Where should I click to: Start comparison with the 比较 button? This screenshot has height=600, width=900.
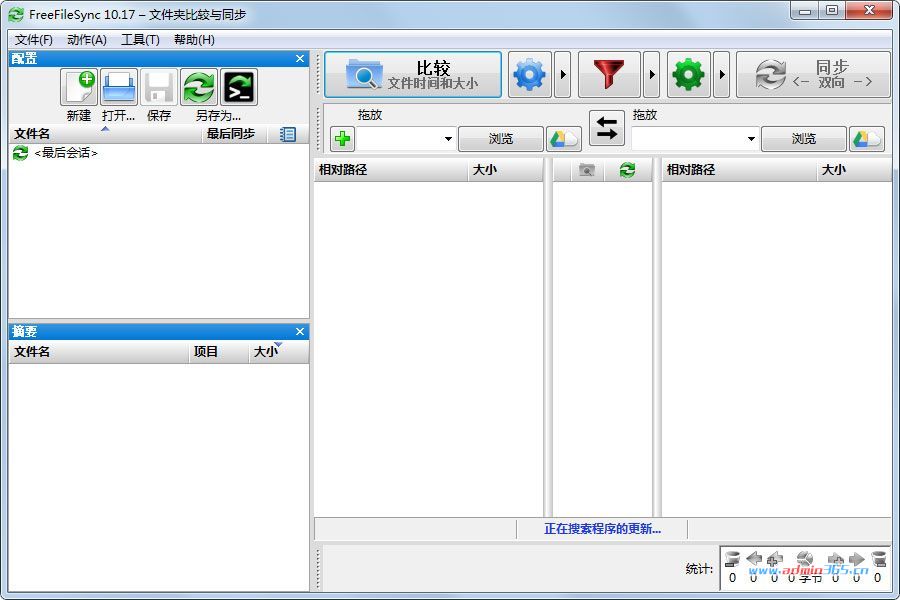coord(413,75)
